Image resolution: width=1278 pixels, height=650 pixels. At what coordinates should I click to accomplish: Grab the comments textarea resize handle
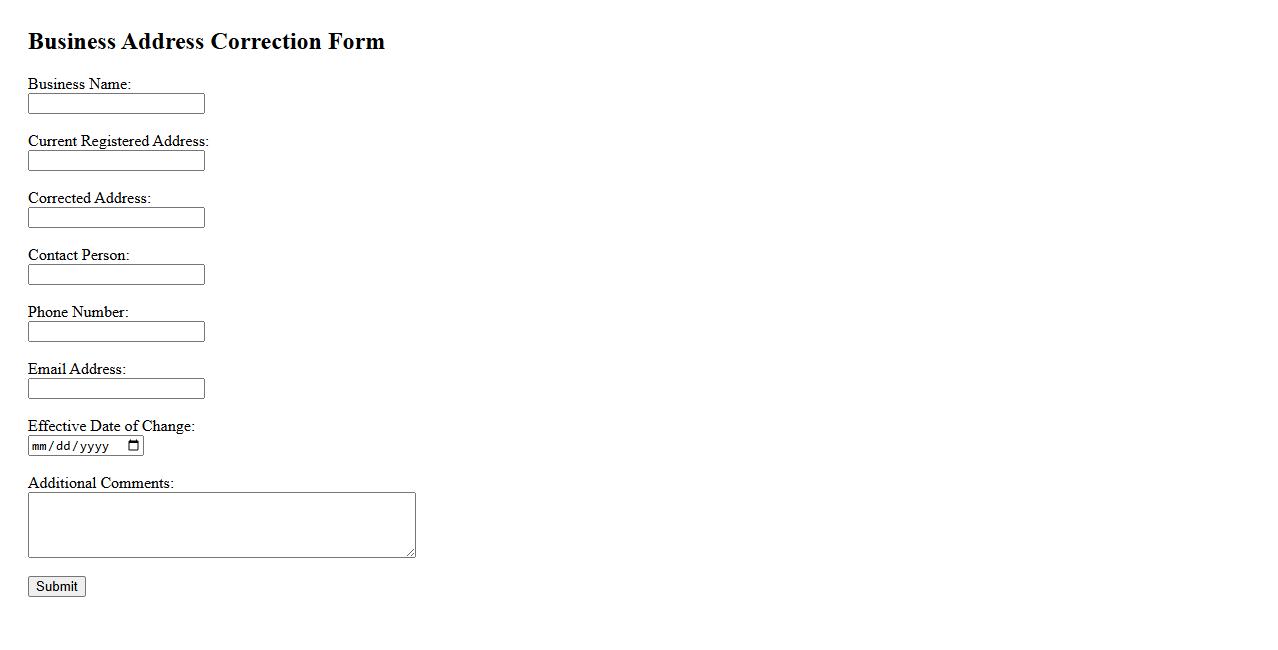pos(410,552)
